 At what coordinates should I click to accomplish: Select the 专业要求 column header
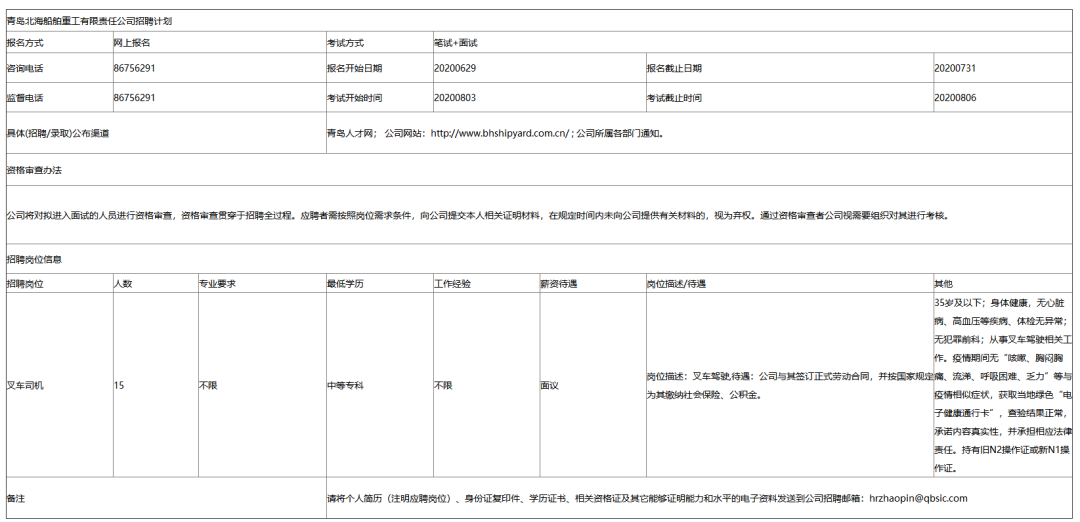coord(217,284)
